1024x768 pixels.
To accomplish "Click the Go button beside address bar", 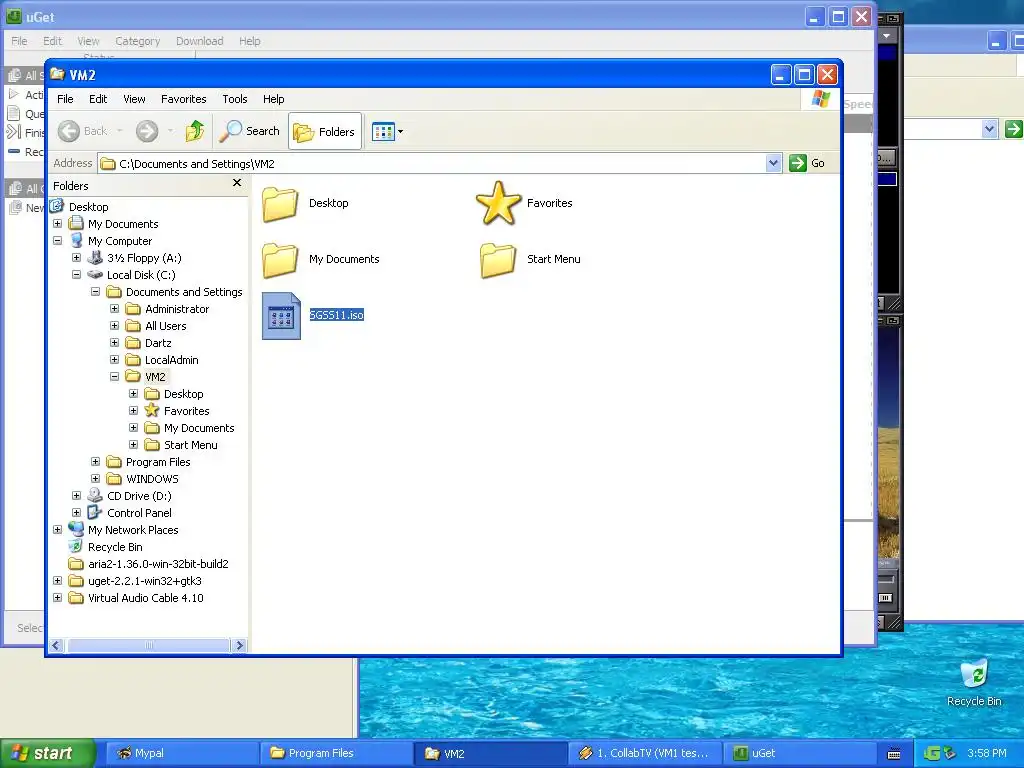I will [x=807, y=163].
